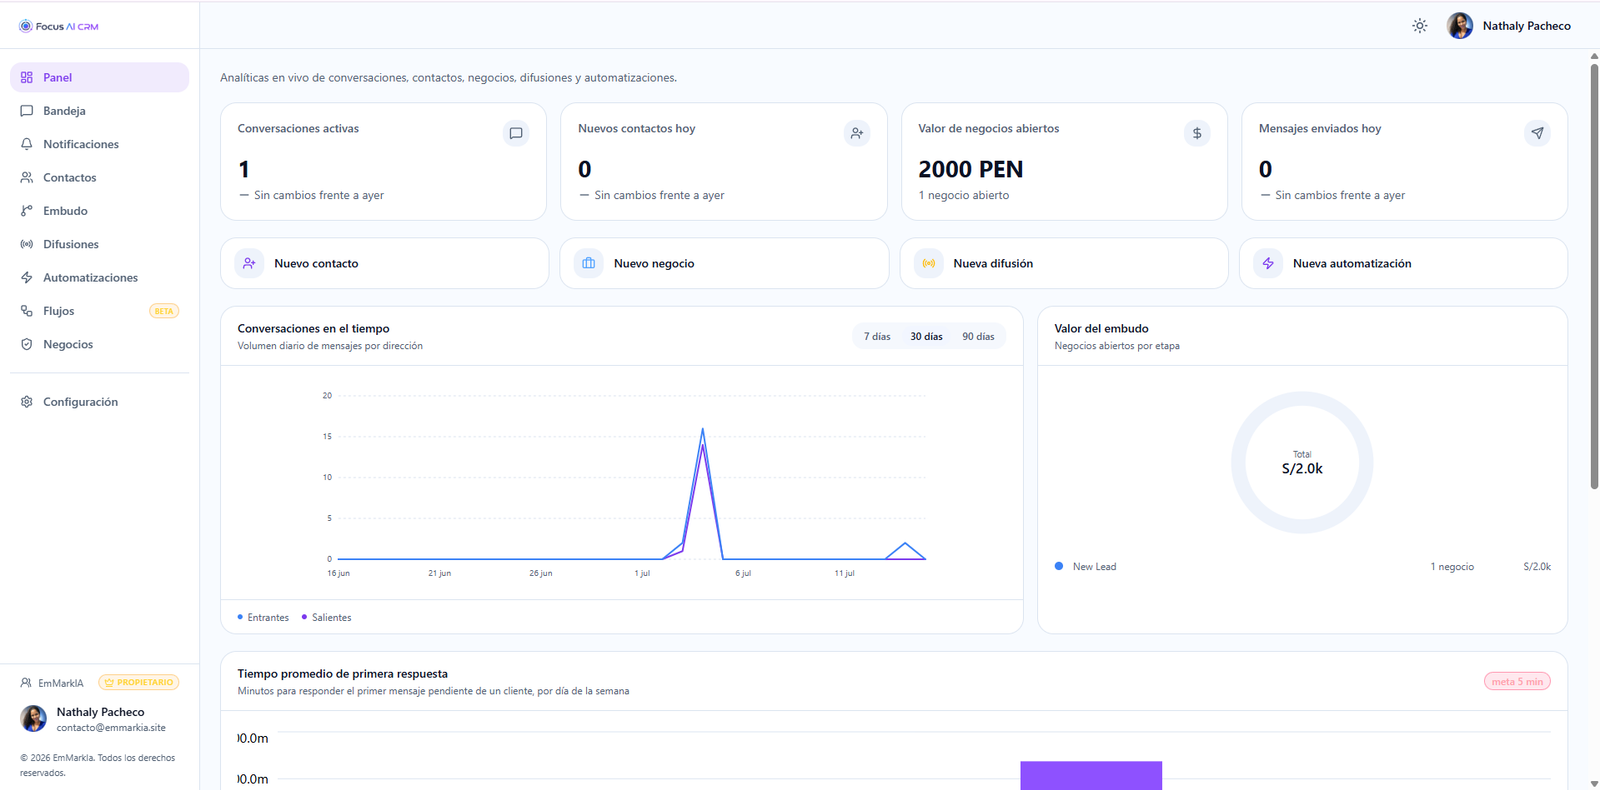Click the Nueva automatización button

pyautogui.click(x=1403, y=263)
